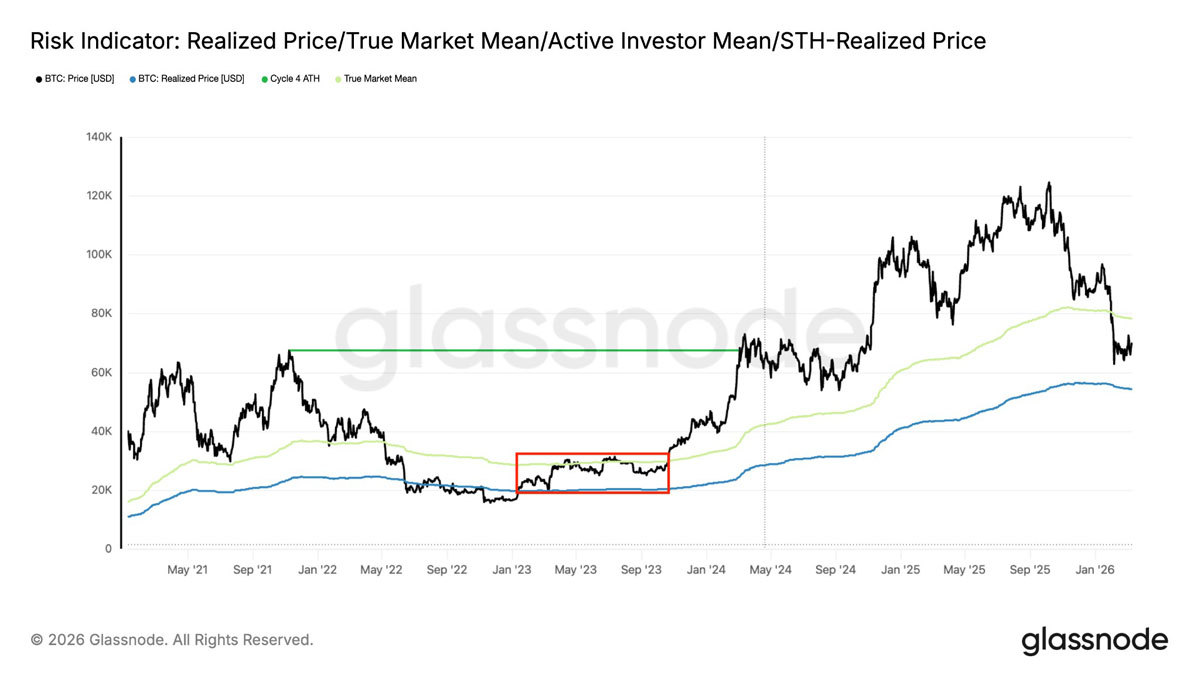
Task: Toggle the BTC: Realized Price [USD] series label
Action: [191, 78]
